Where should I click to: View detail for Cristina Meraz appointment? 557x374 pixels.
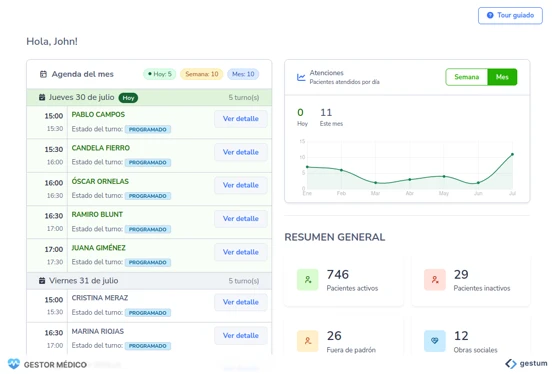click(240, 302)
